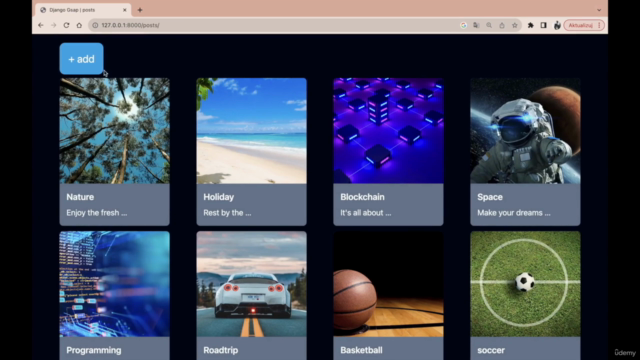Open the site information icon in the address bar
640x360 pixels.
(x=95, y=25)
